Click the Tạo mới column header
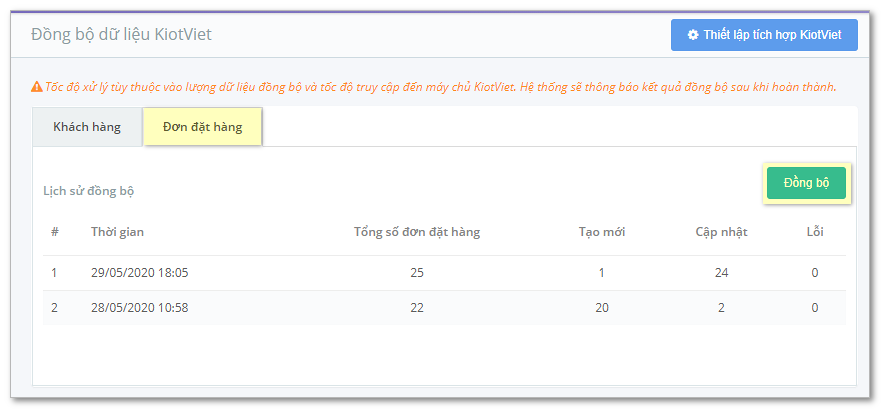The height and width of the screenshot is (409, 881). (602, 232)
